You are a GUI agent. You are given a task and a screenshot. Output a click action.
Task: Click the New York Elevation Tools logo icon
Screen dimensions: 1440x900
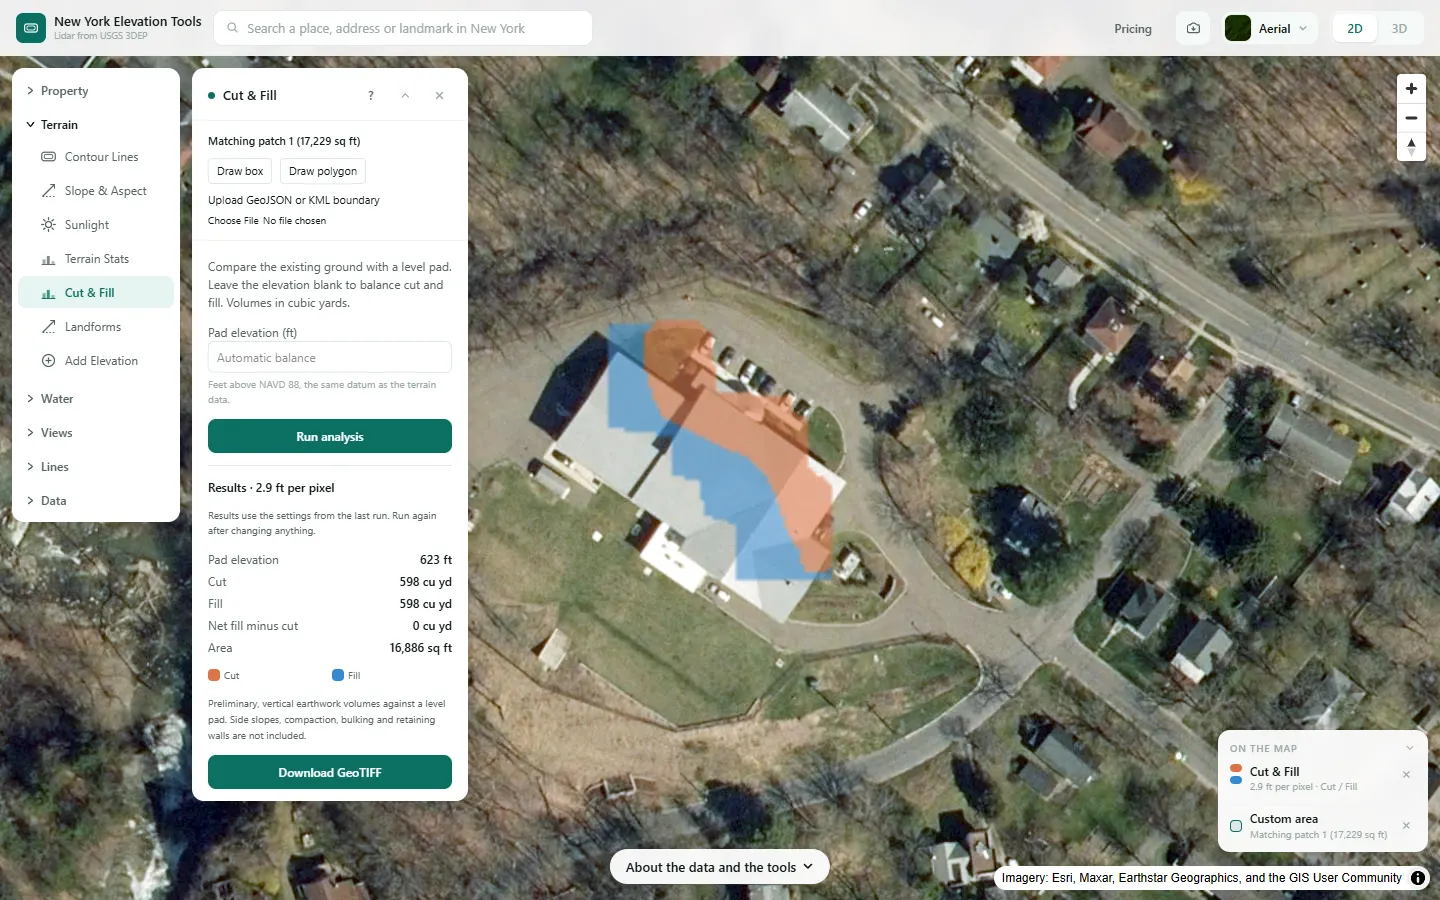[31, 28]
